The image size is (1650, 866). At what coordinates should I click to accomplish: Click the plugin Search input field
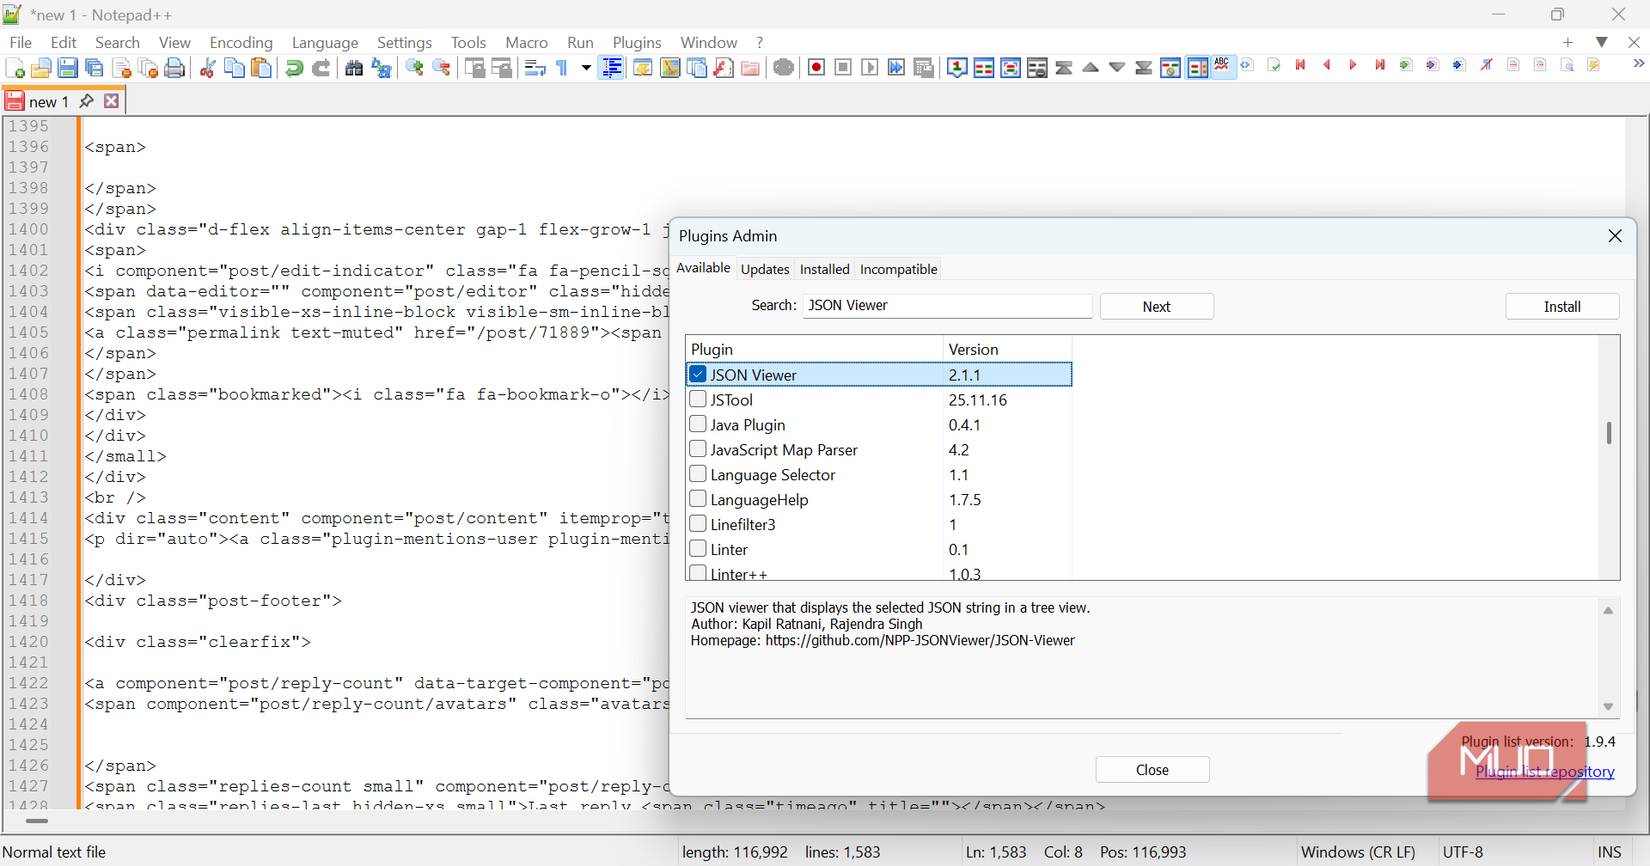point(947,305)
